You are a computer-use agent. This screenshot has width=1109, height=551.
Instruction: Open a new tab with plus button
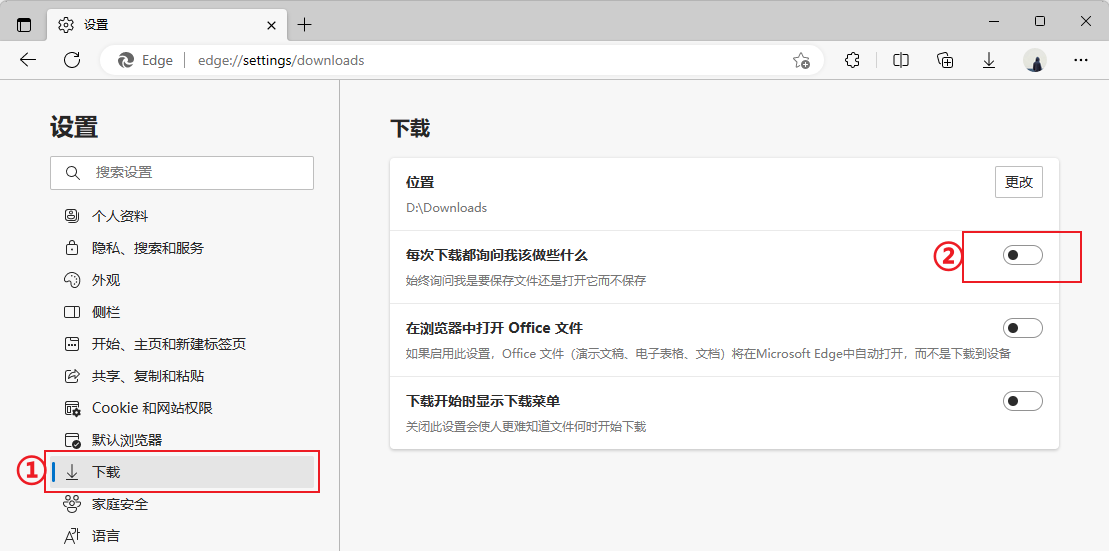point(305,24)
